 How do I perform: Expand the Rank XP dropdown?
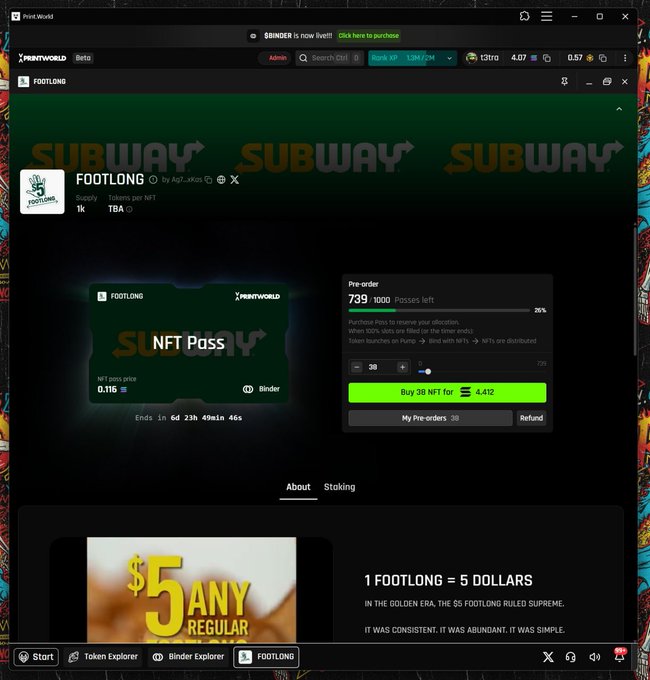[449, 58]
